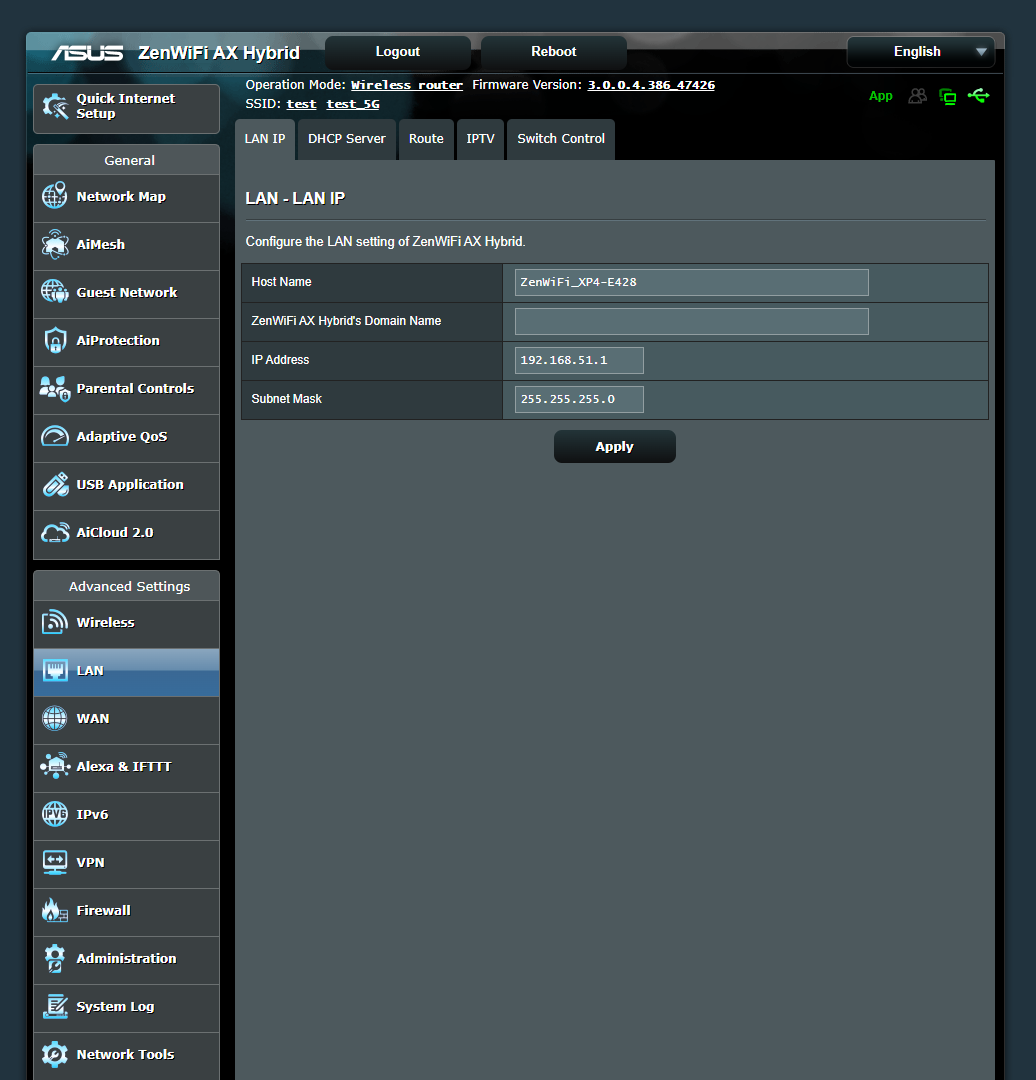Switch to the DHCP Server tab
Image resolution: width=1036 pixels, height=1080 pixels.
(x=346, y=139)
